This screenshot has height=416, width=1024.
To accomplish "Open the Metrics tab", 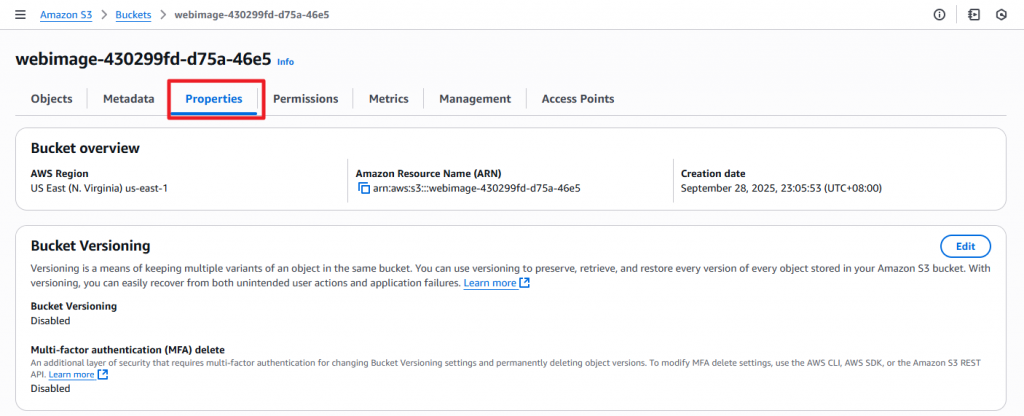I will click(388, 99).
